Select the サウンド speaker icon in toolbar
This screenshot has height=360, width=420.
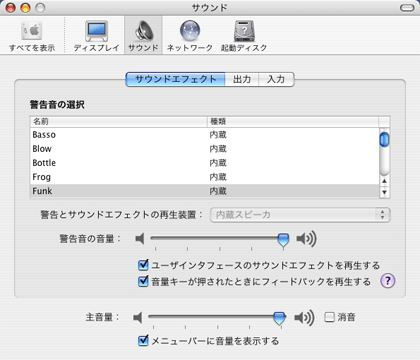144,31
